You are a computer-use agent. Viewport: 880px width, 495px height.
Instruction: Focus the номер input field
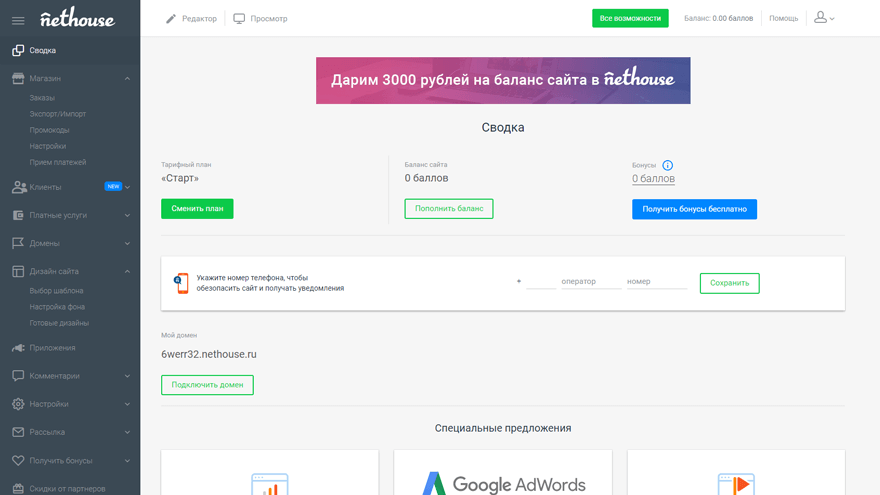657,282
